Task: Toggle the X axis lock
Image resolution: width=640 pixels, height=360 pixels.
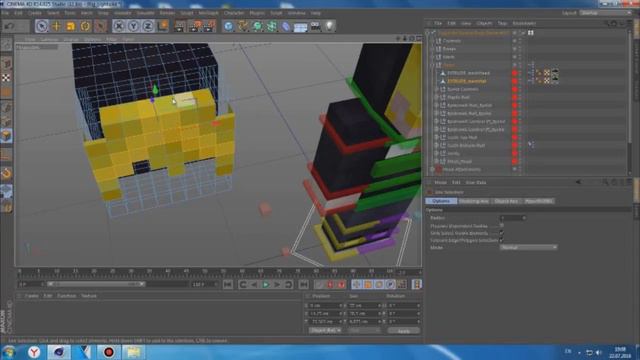Action: pyautogui.click(x=119, y=26)
